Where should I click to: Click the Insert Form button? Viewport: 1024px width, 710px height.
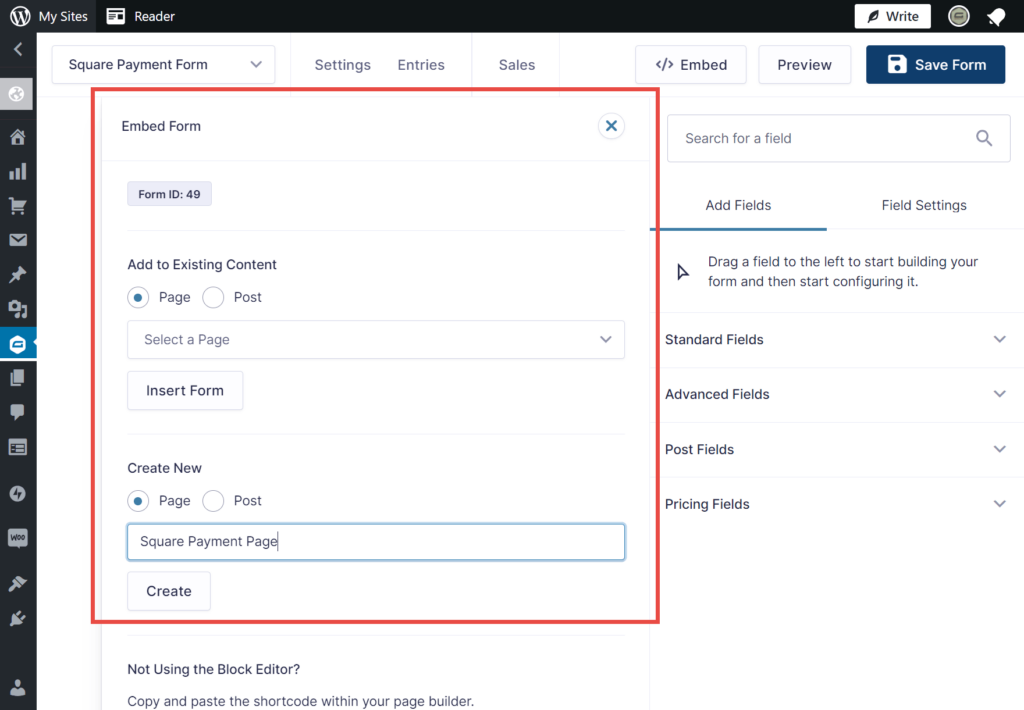[x=185, y=391]
